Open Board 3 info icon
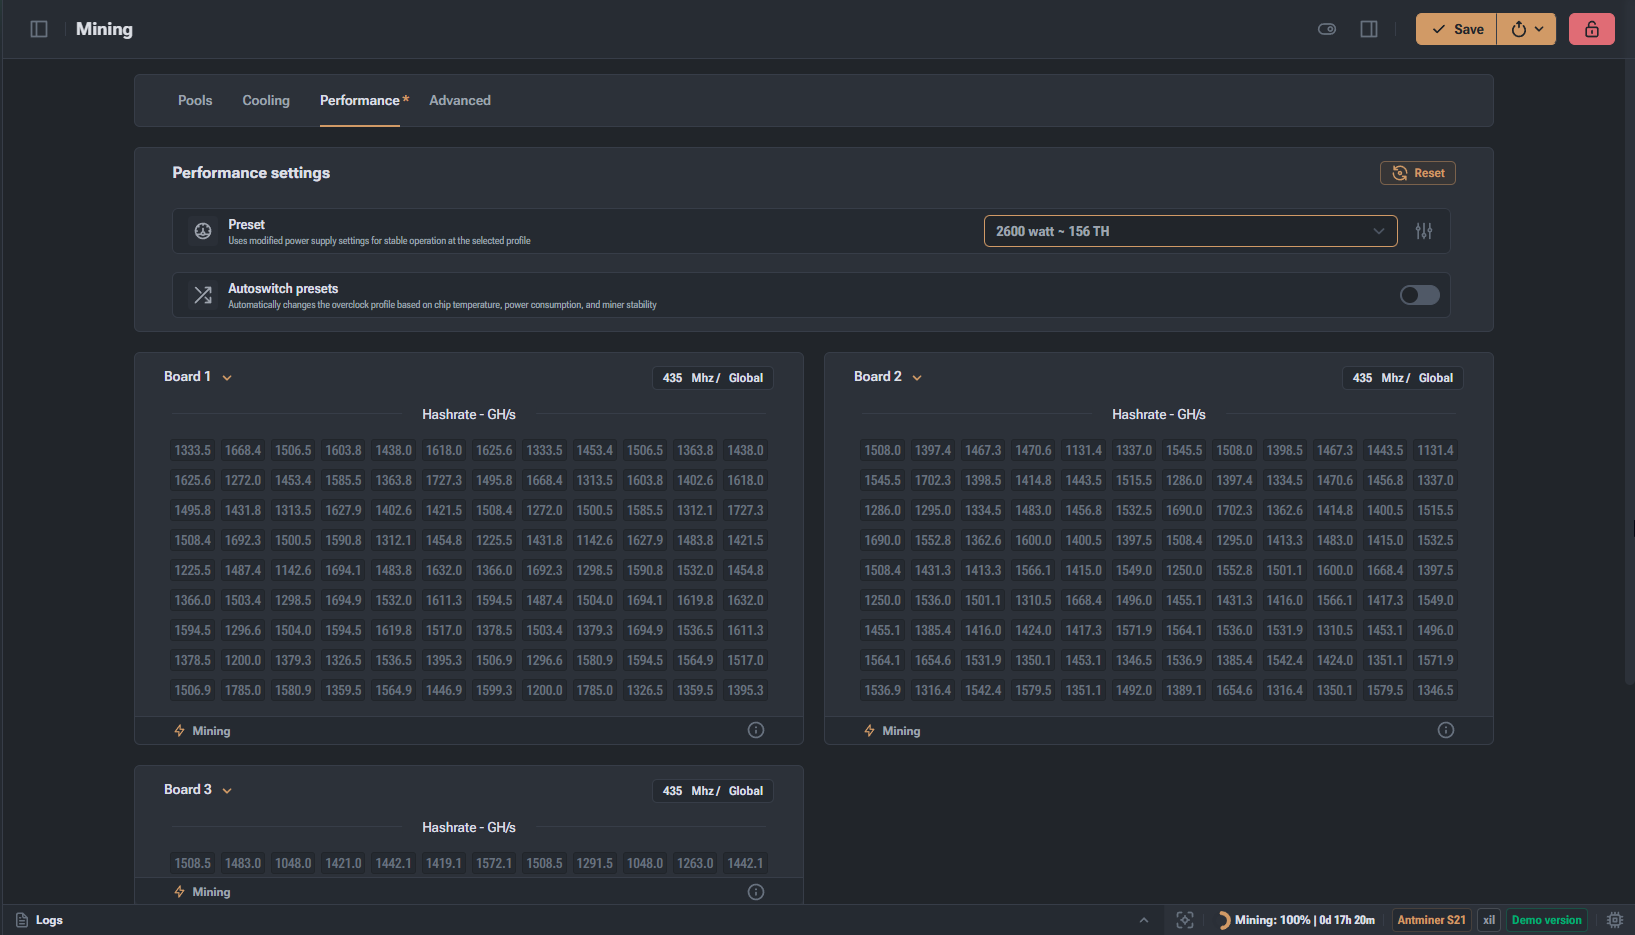 point(756,892)
